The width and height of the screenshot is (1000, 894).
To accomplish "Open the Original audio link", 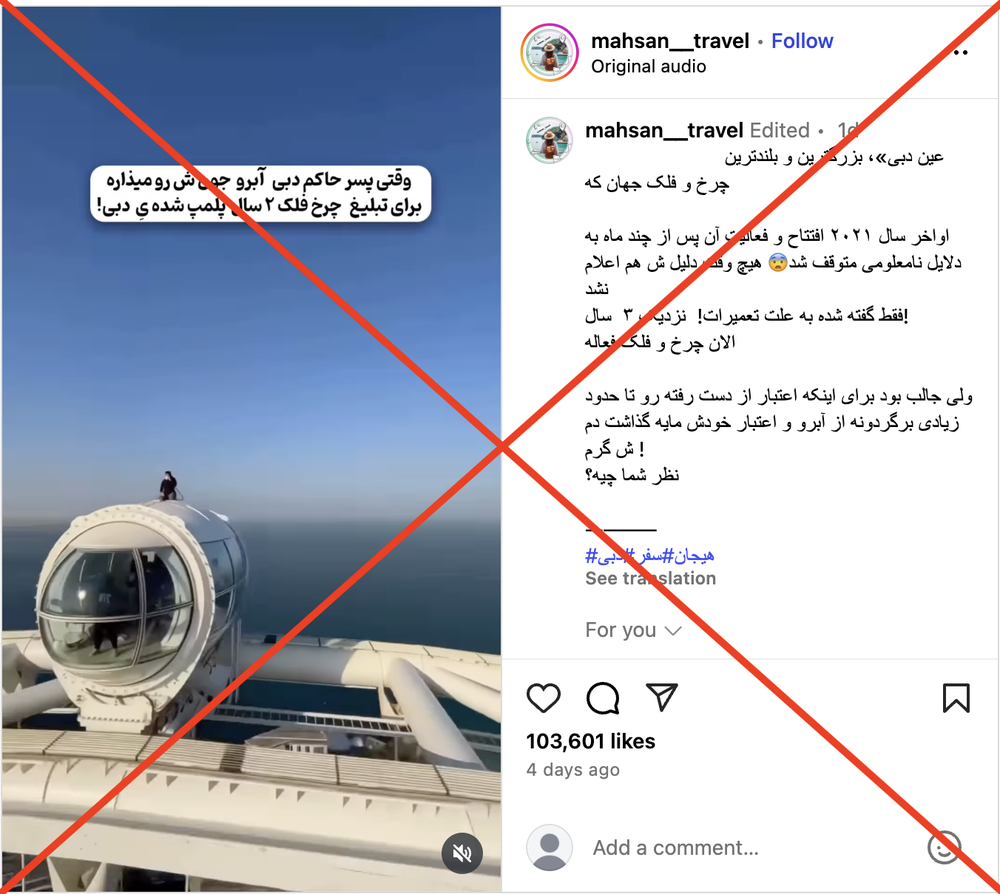I will coord(648,66).
